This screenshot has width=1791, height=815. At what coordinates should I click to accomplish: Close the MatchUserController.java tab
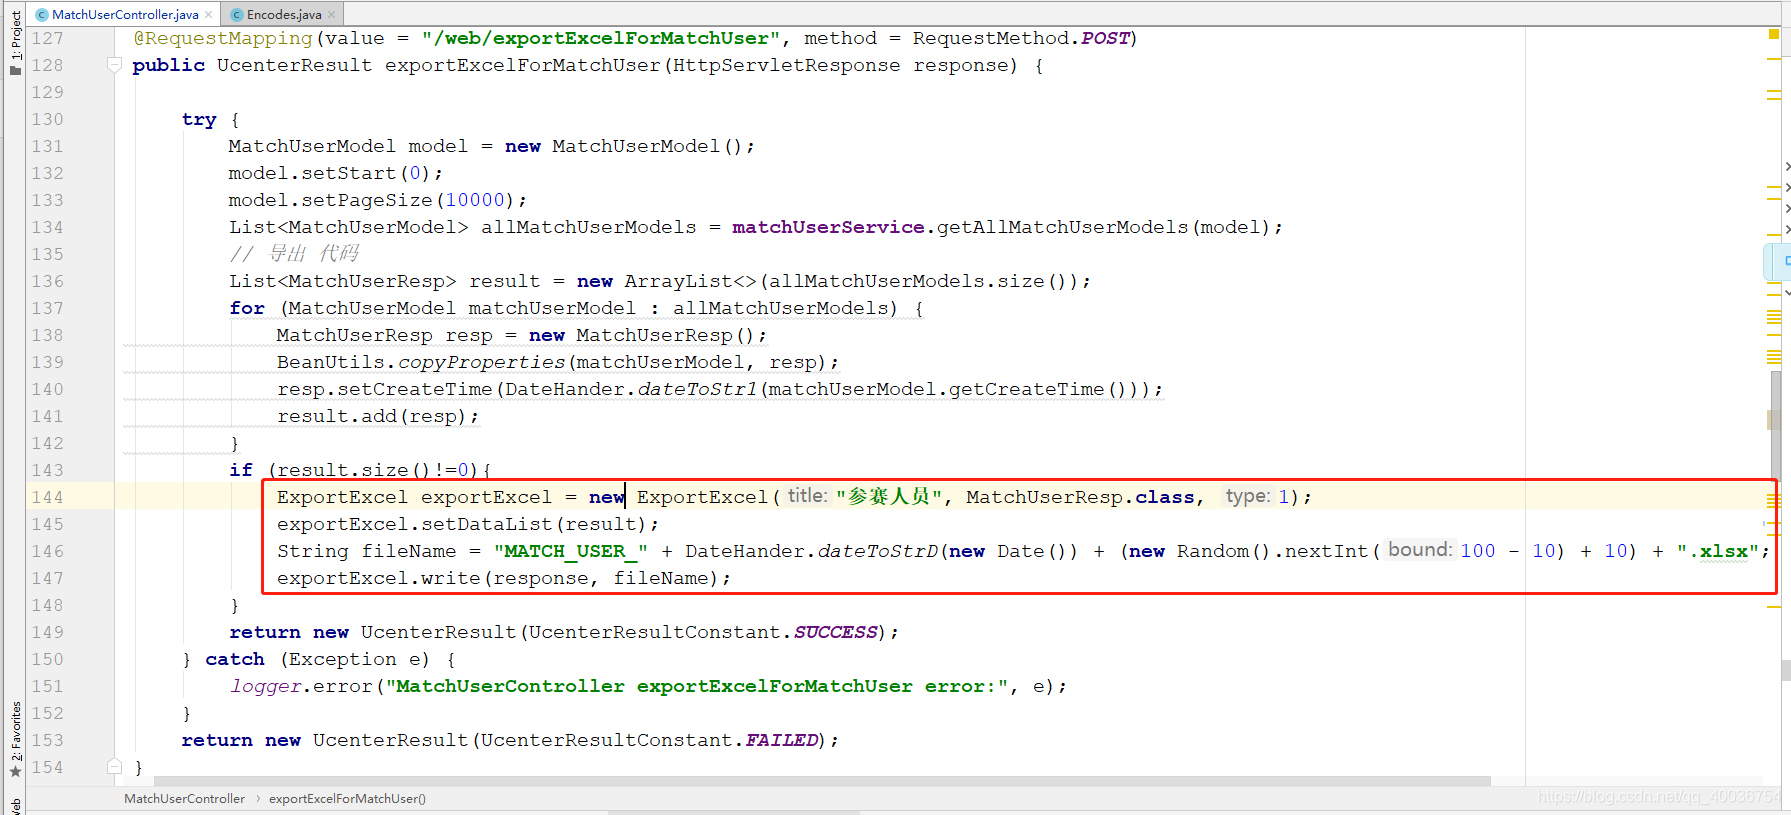pyautogui.click(x=208, y=14)
